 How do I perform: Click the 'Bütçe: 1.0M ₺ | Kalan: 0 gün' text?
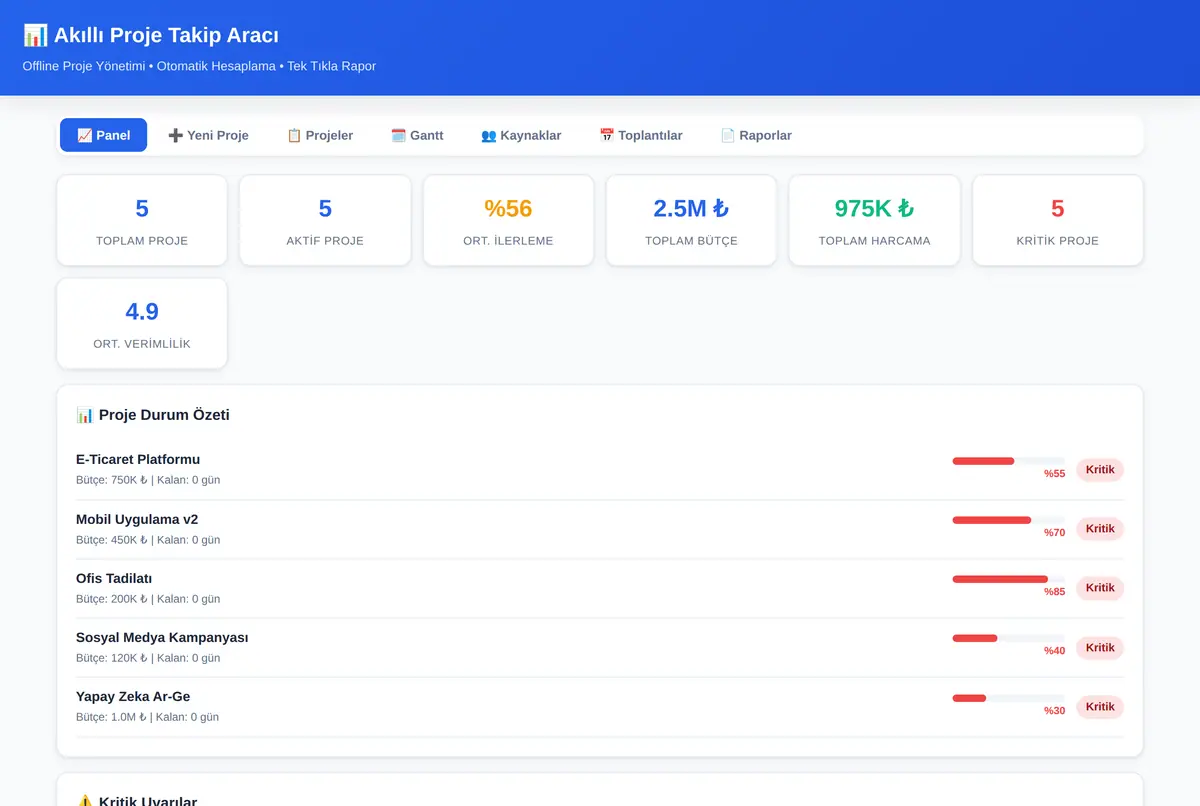tap(148, 717)
